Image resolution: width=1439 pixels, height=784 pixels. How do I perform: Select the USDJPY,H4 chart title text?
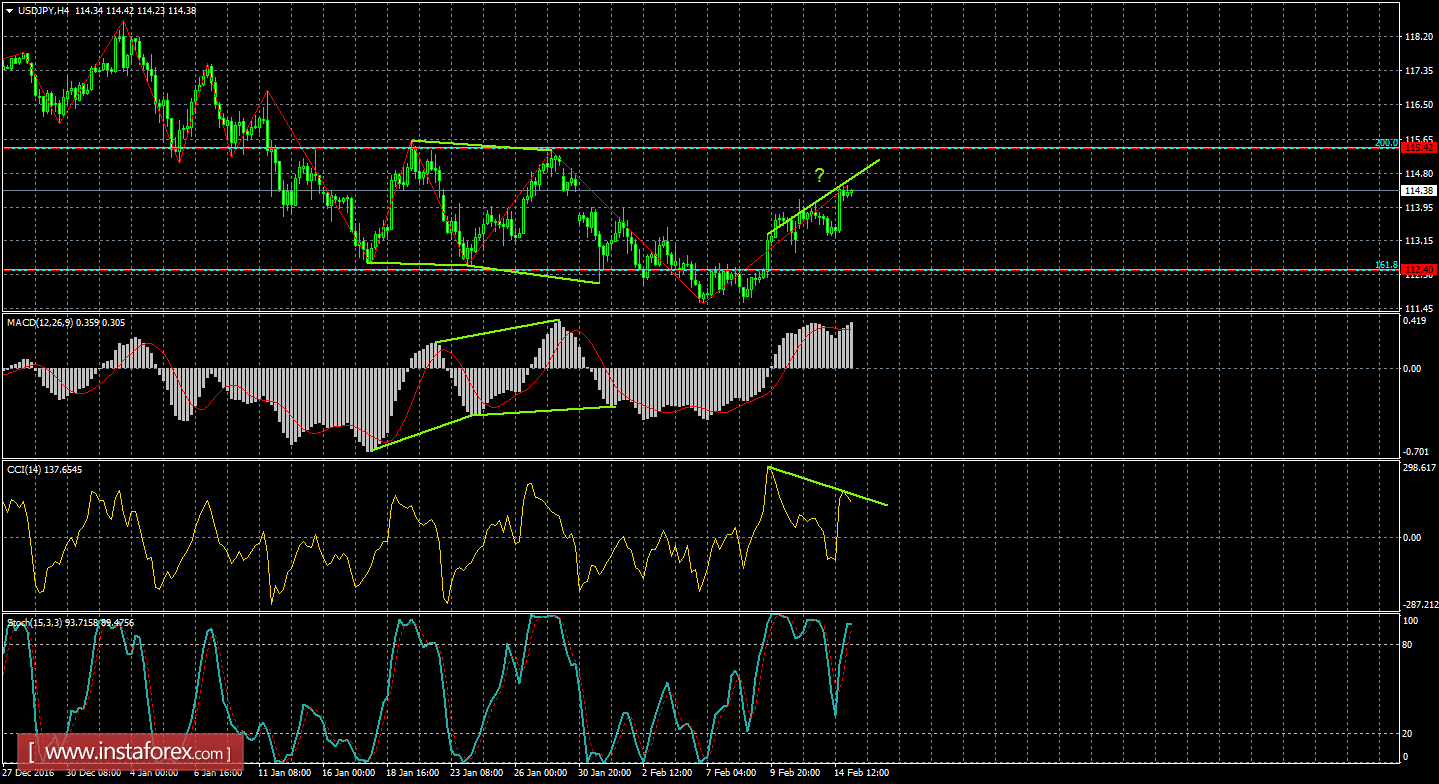point(43,11)
